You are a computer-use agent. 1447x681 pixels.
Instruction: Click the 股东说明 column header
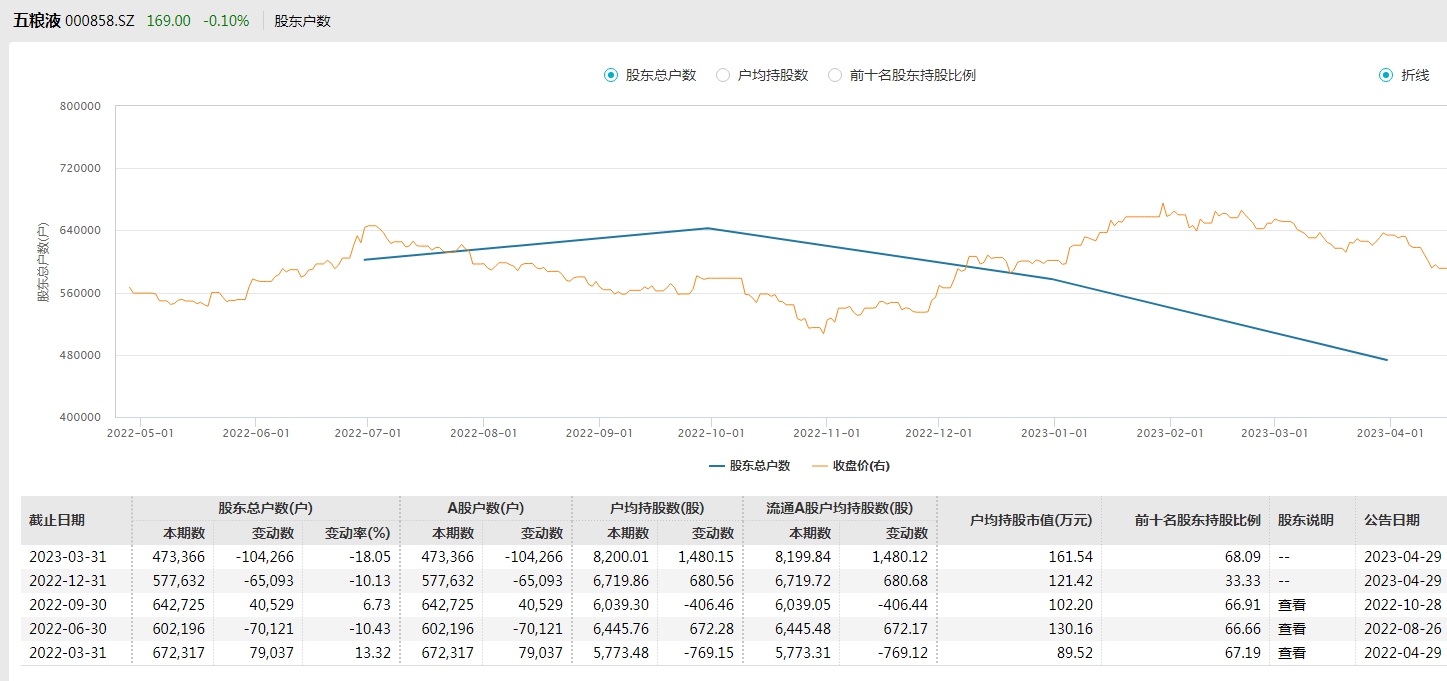click(1306, 520)
